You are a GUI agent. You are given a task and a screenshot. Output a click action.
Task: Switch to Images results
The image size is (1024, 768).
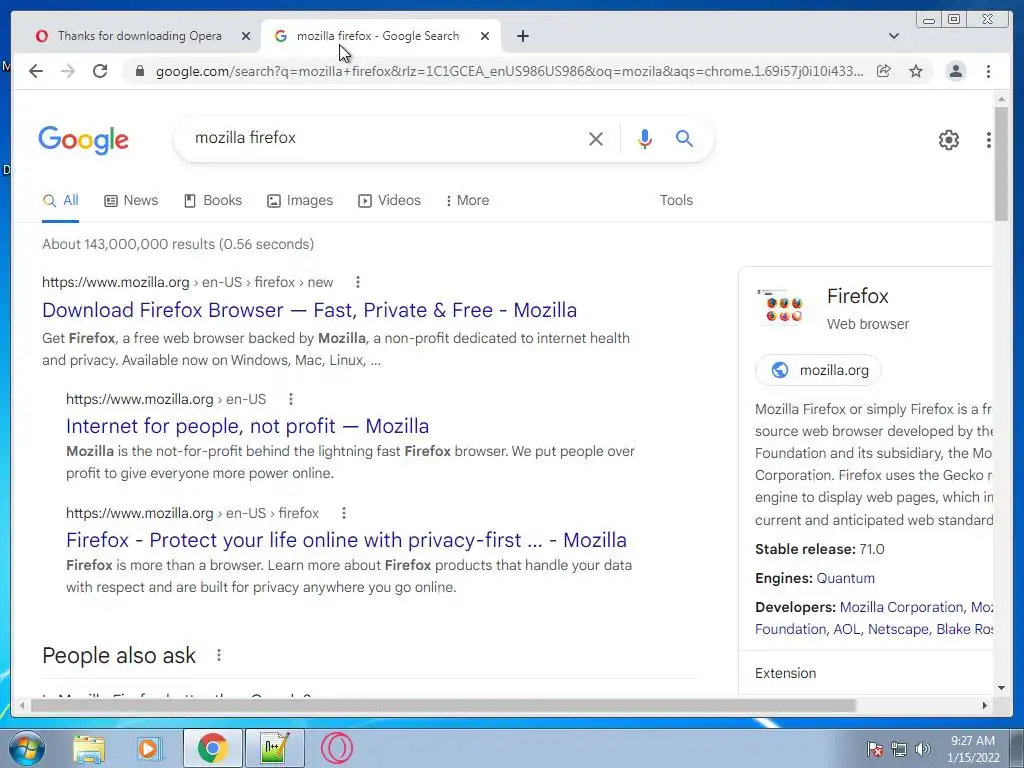point(300,200)
